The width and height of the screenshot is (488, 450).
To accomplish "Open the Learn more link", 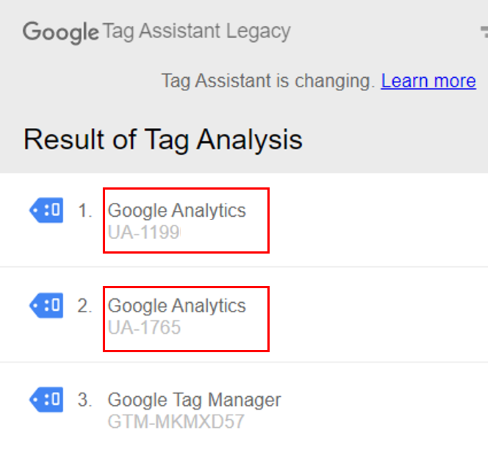I will pos(428,81).
